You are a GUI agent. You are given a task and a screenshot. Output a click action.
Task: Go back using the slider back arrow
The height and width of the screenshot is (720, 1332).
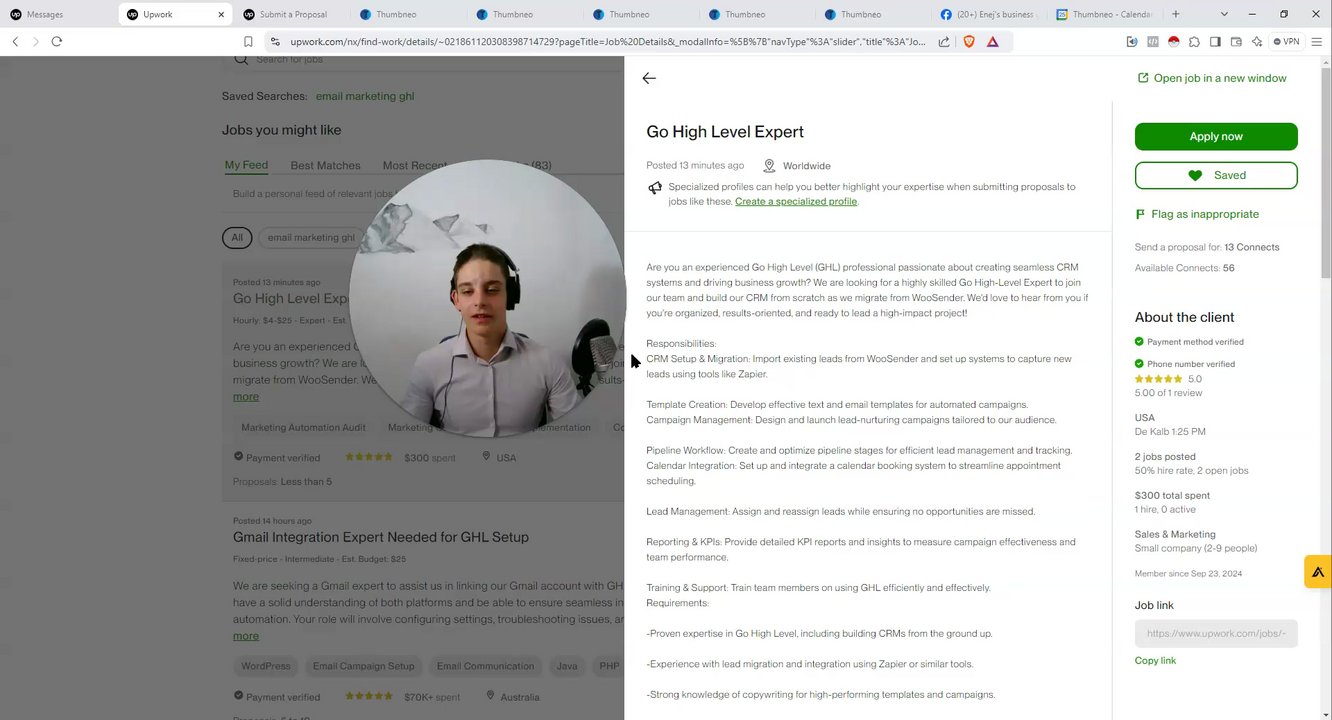click(x=649, y=78)
